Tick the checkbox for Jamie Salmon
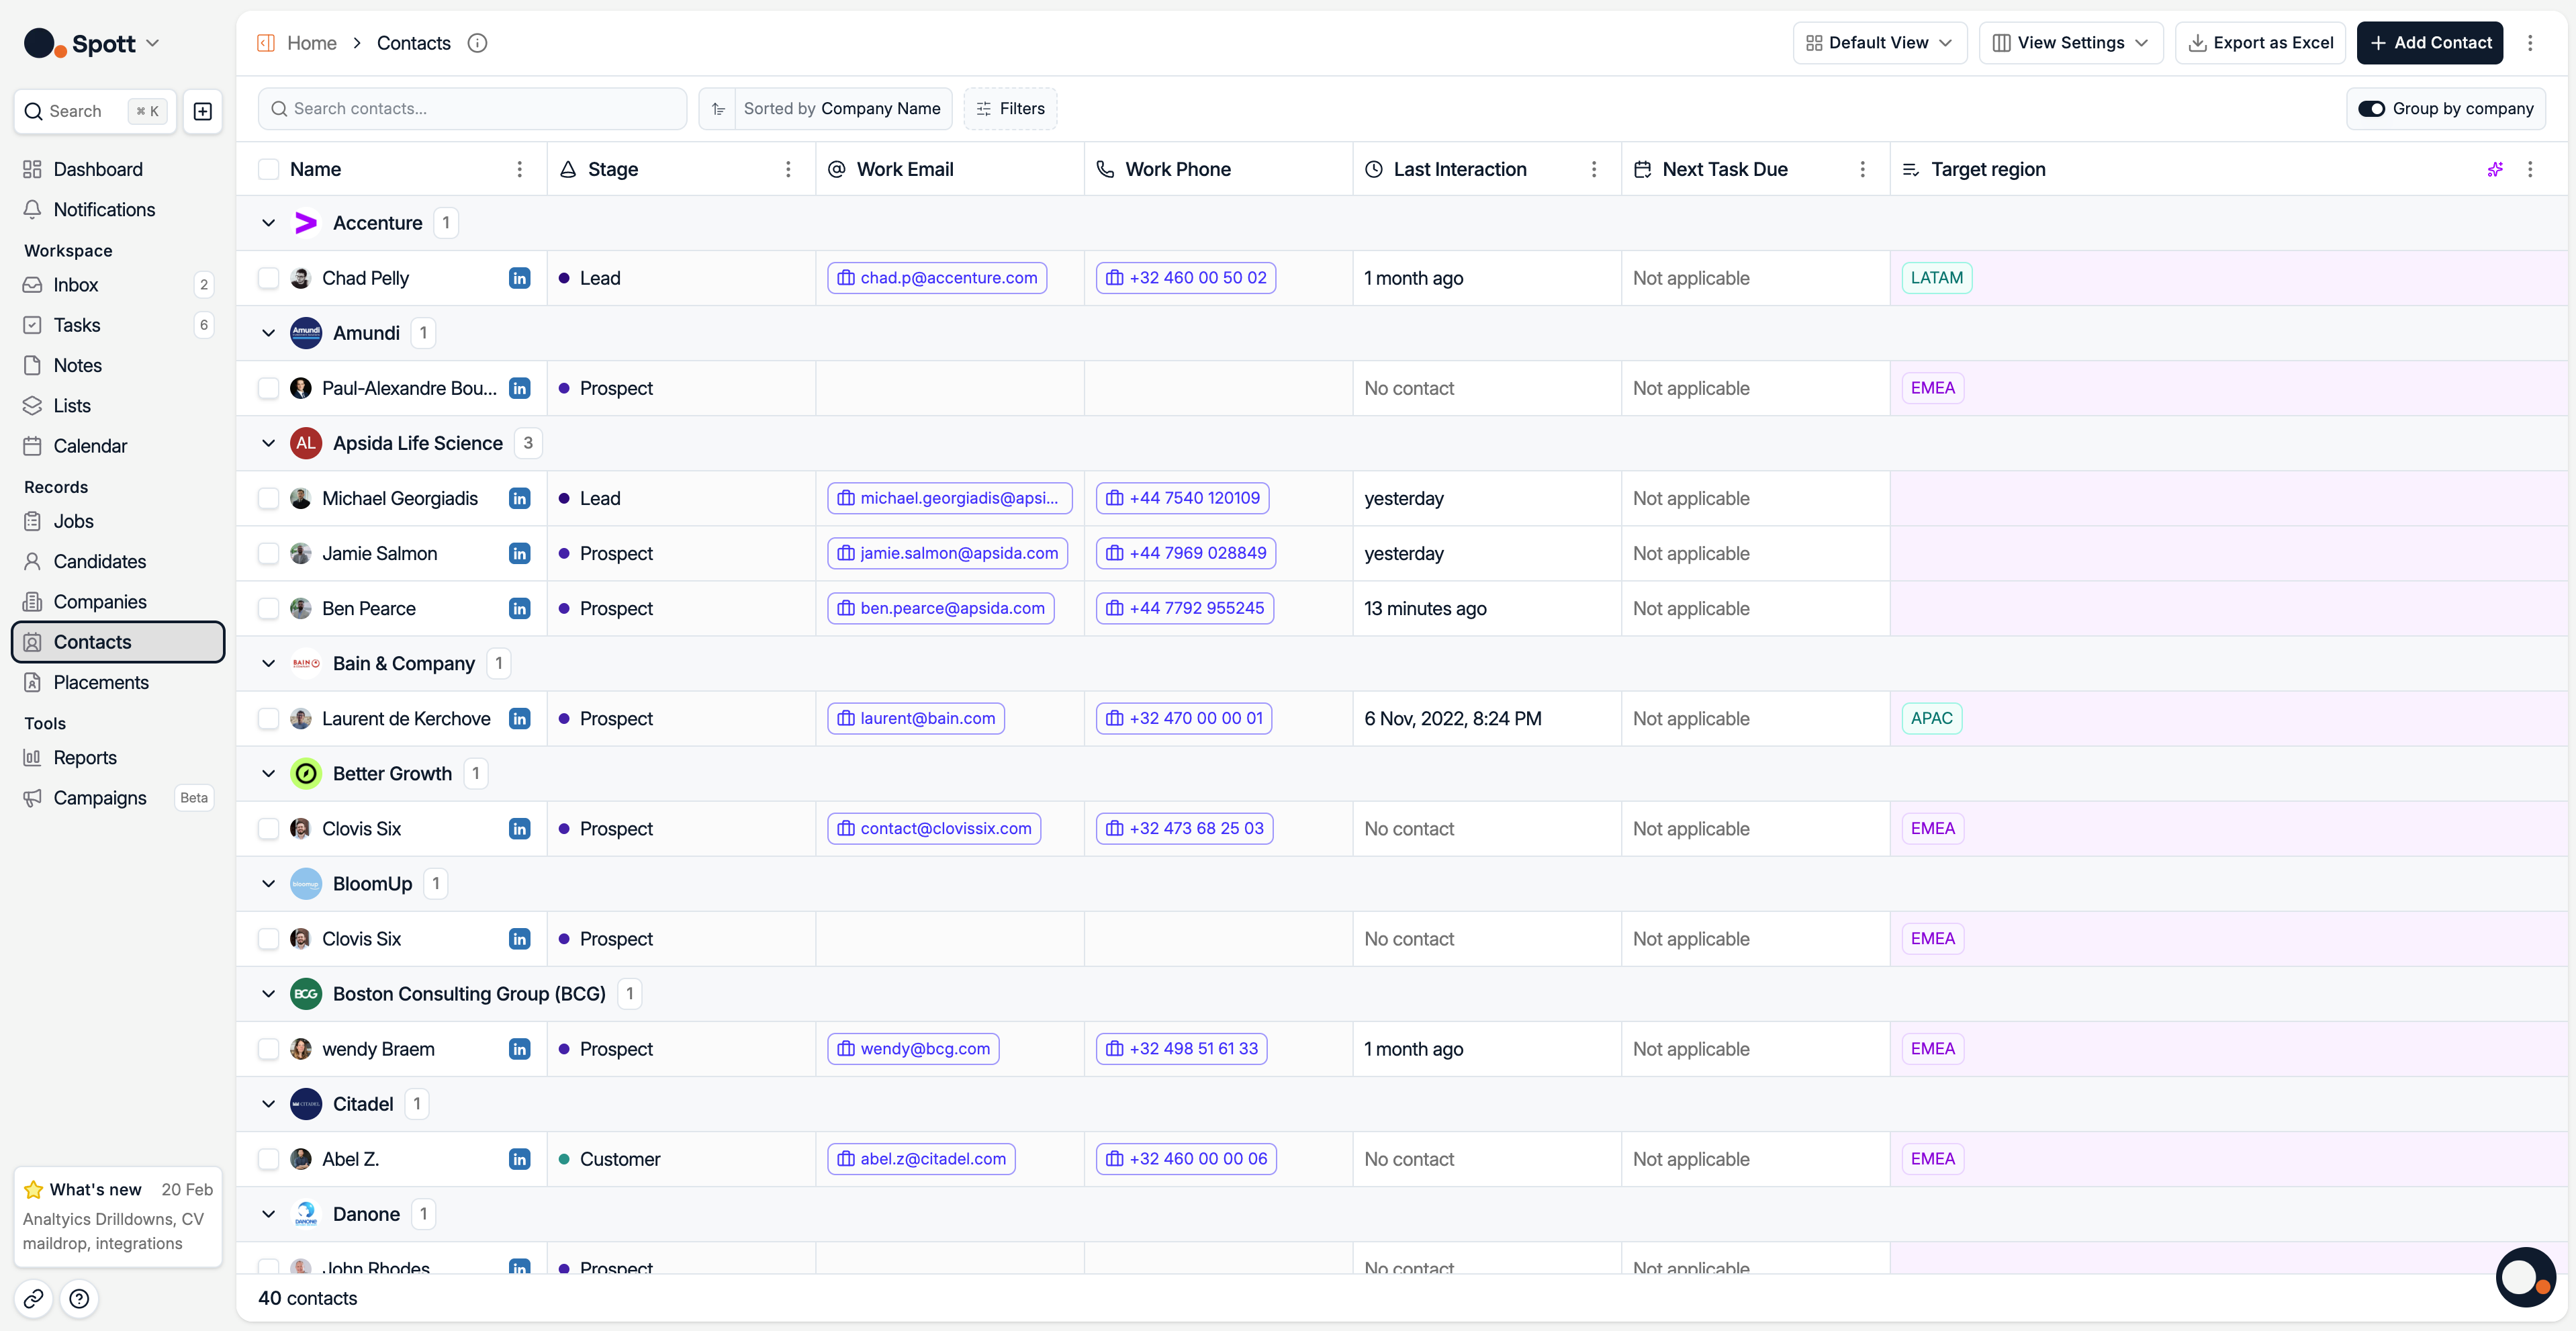This screenshot has height=1331, width=2576. click(268, 553)
